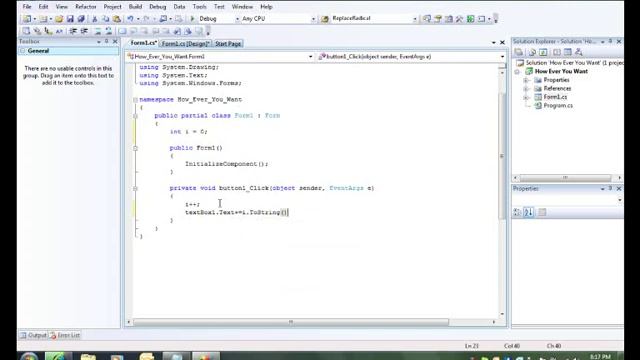Image resolution: width=640 pixels, height=360 pixels.
Task: Save the current file with Save icon
Action: 70,19
